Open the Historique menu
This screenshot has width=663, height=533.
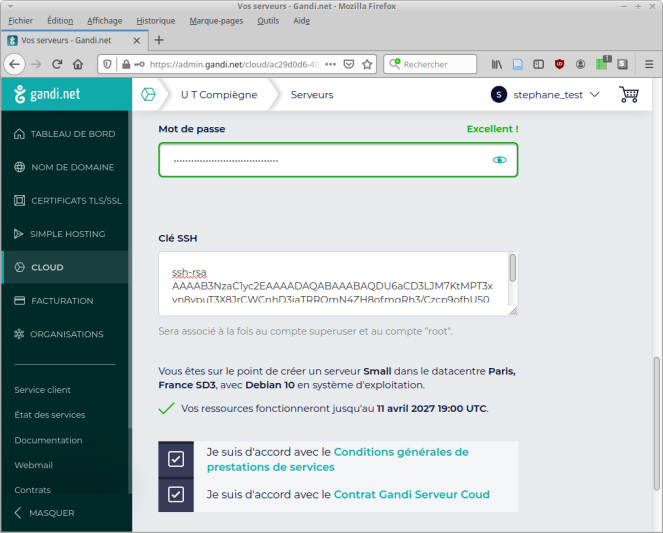156,21
